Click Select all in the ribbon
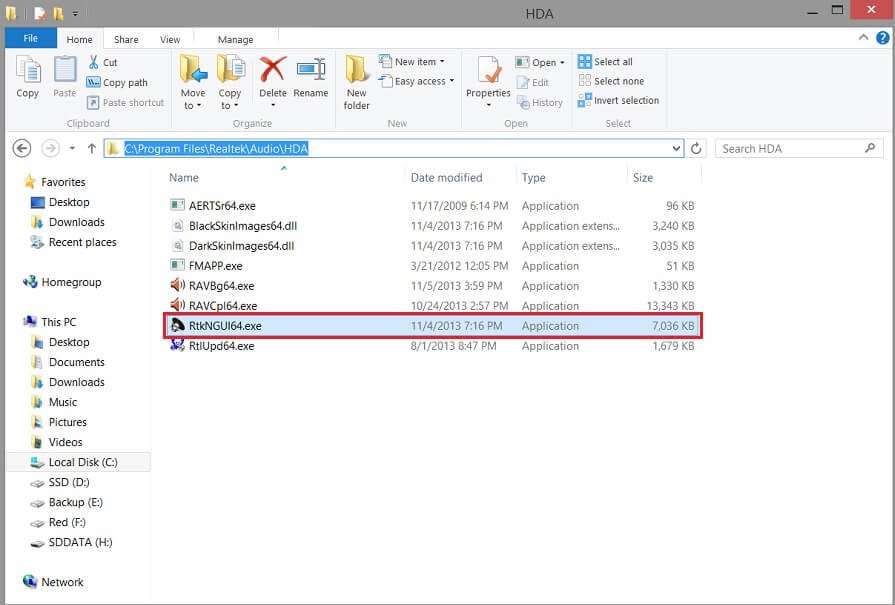 click(x=605, y=62)
